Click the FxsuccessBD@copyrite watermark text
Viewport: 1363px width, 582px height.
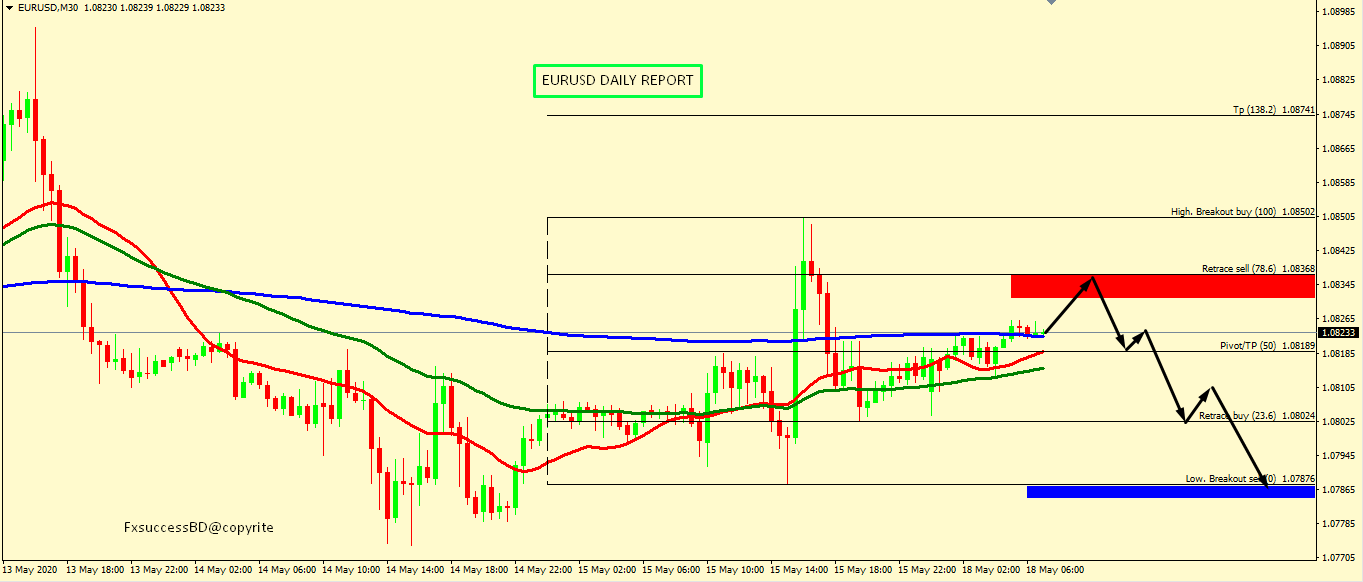[198, 527]
